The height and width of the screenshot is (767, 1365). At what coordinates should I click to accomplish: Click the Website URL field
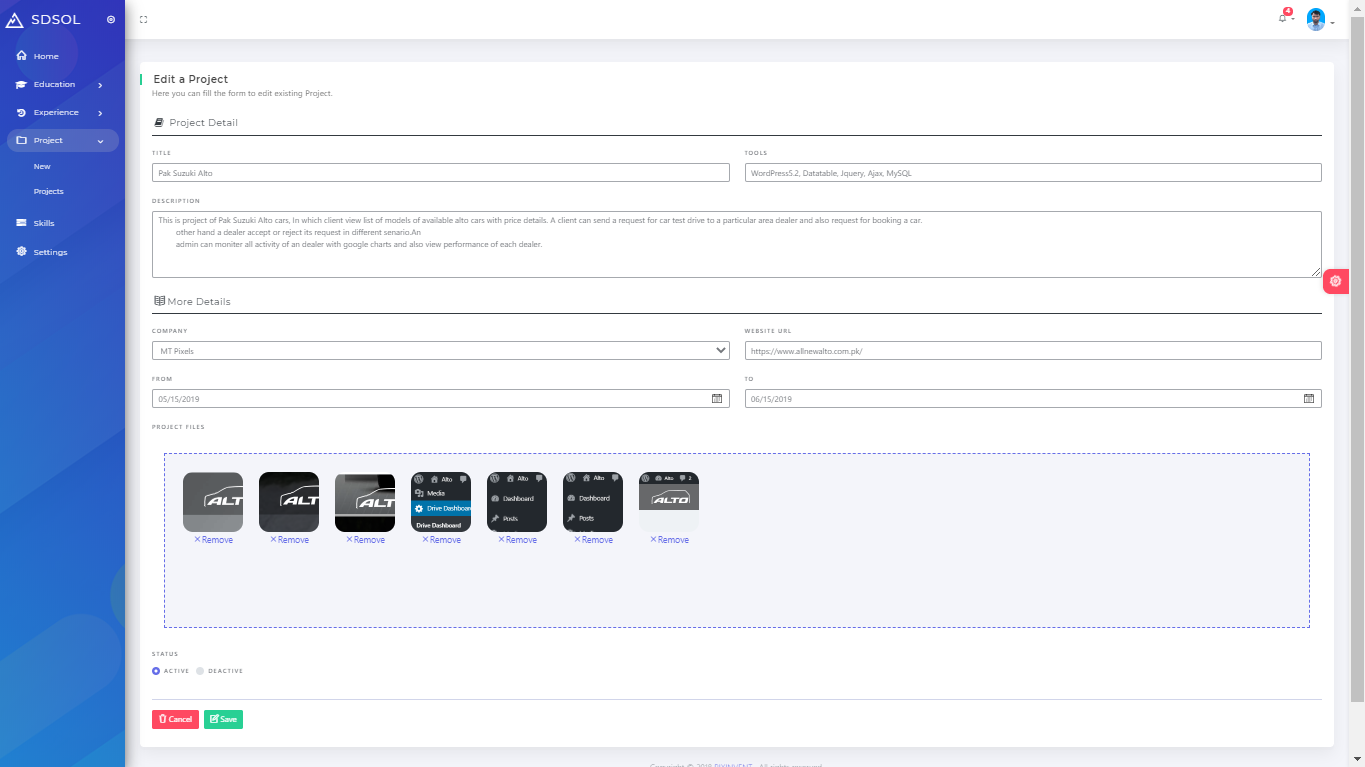(1033, 351)
